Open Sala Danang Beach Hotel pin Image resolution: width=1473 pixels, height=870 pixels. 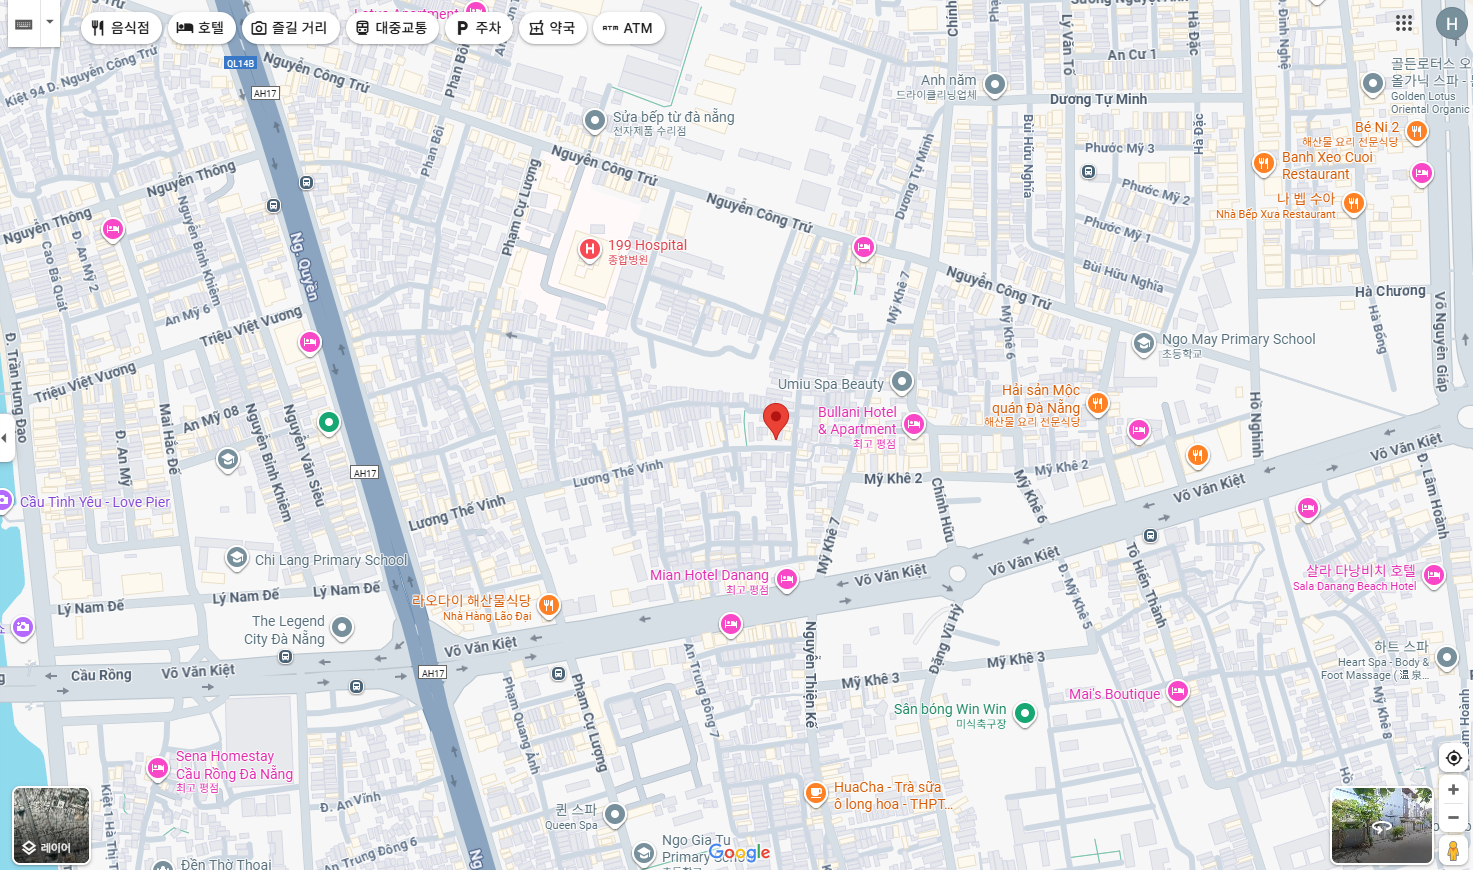[x=1433, y=575]
